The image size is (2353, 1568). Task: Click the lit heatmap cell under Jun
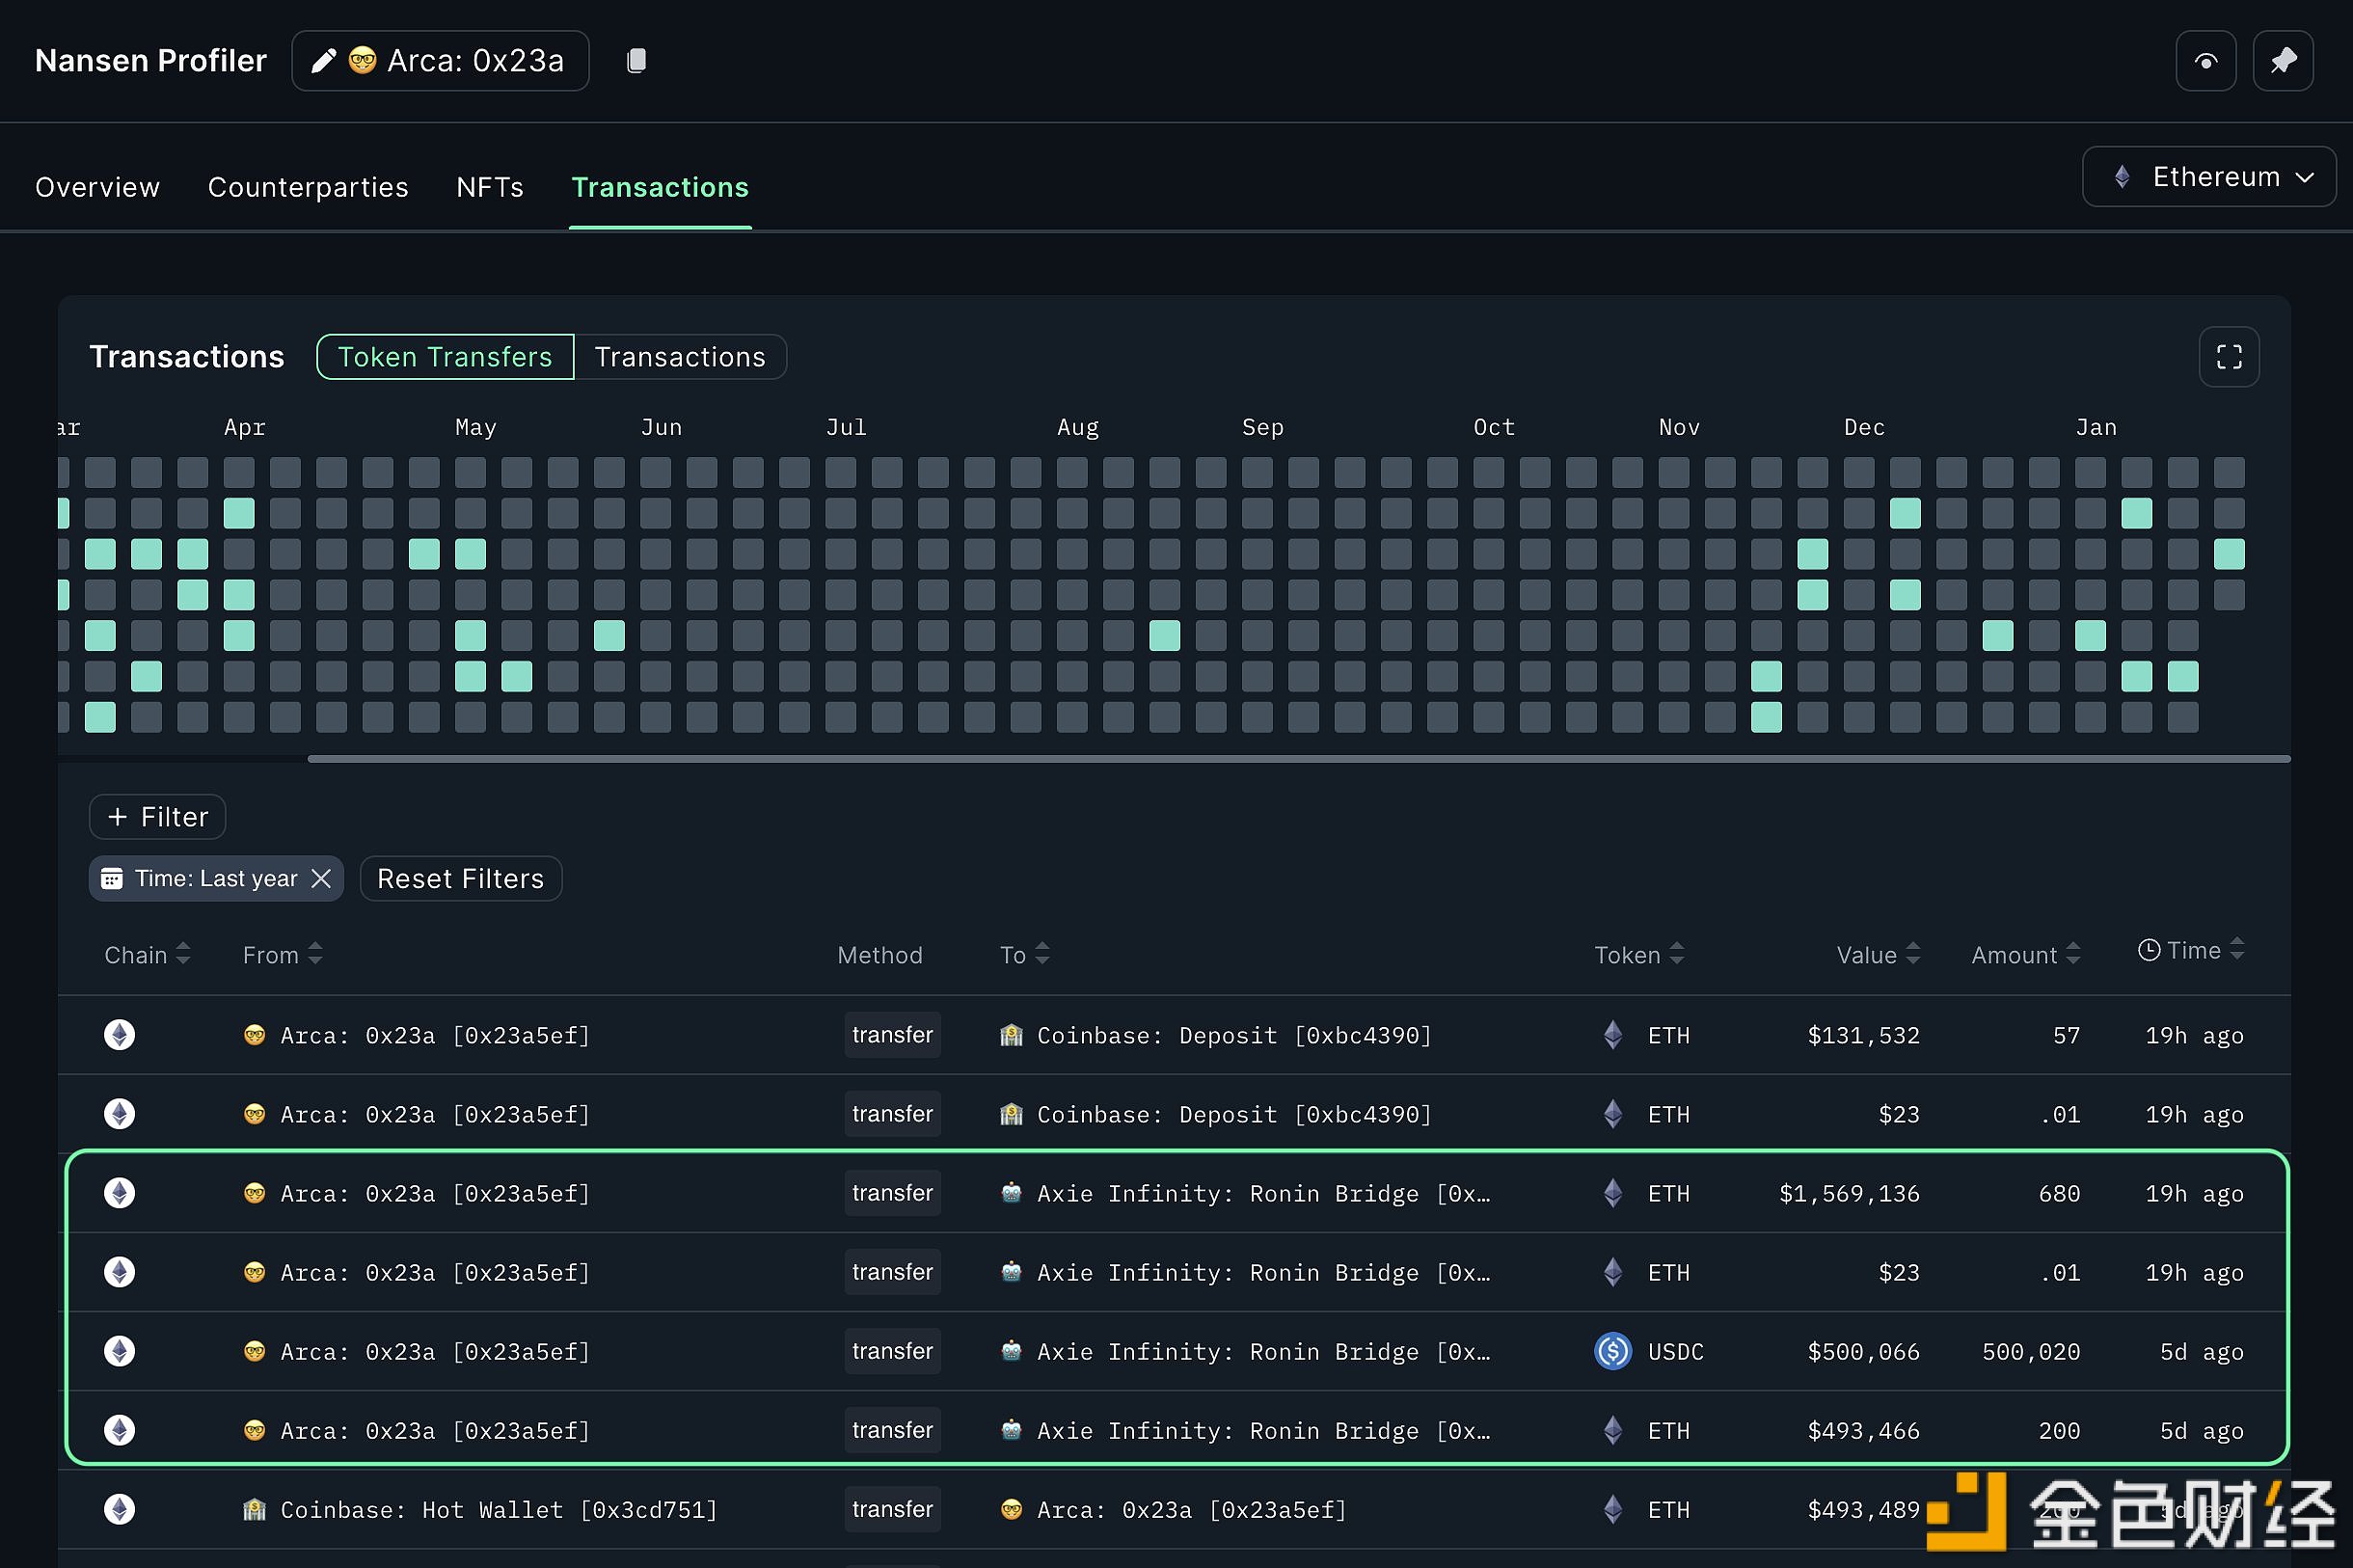(x=609, y=636)
